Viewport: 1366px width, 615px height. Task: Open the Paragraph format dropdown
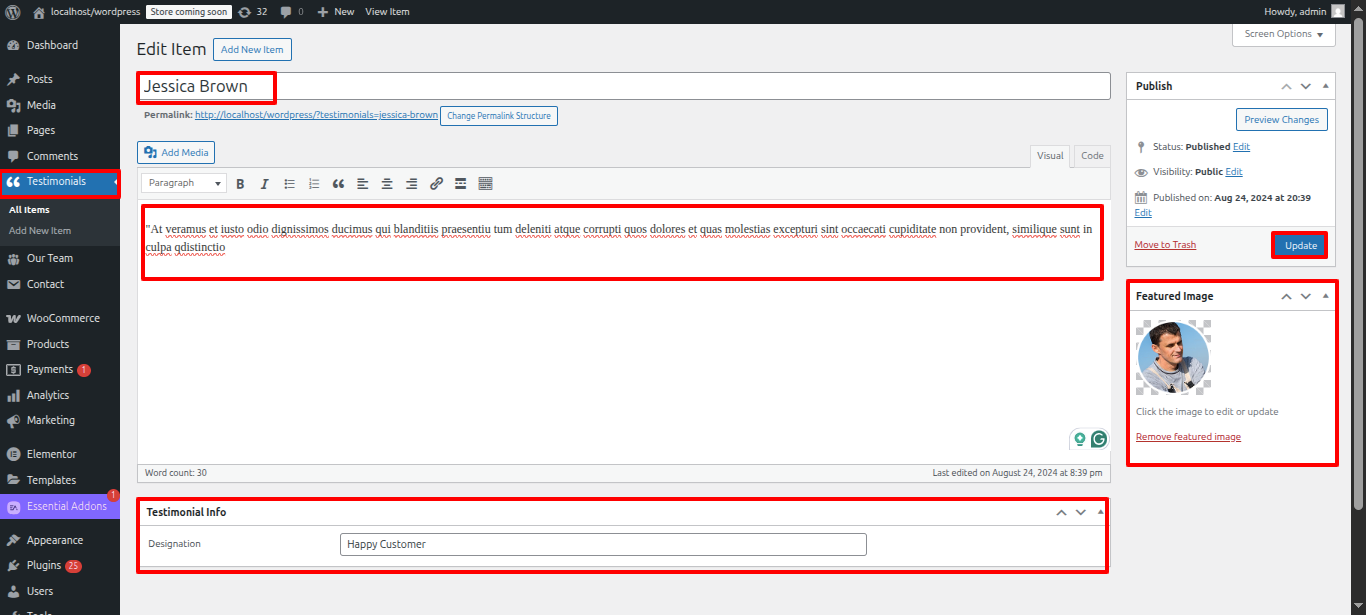(185, 184)
